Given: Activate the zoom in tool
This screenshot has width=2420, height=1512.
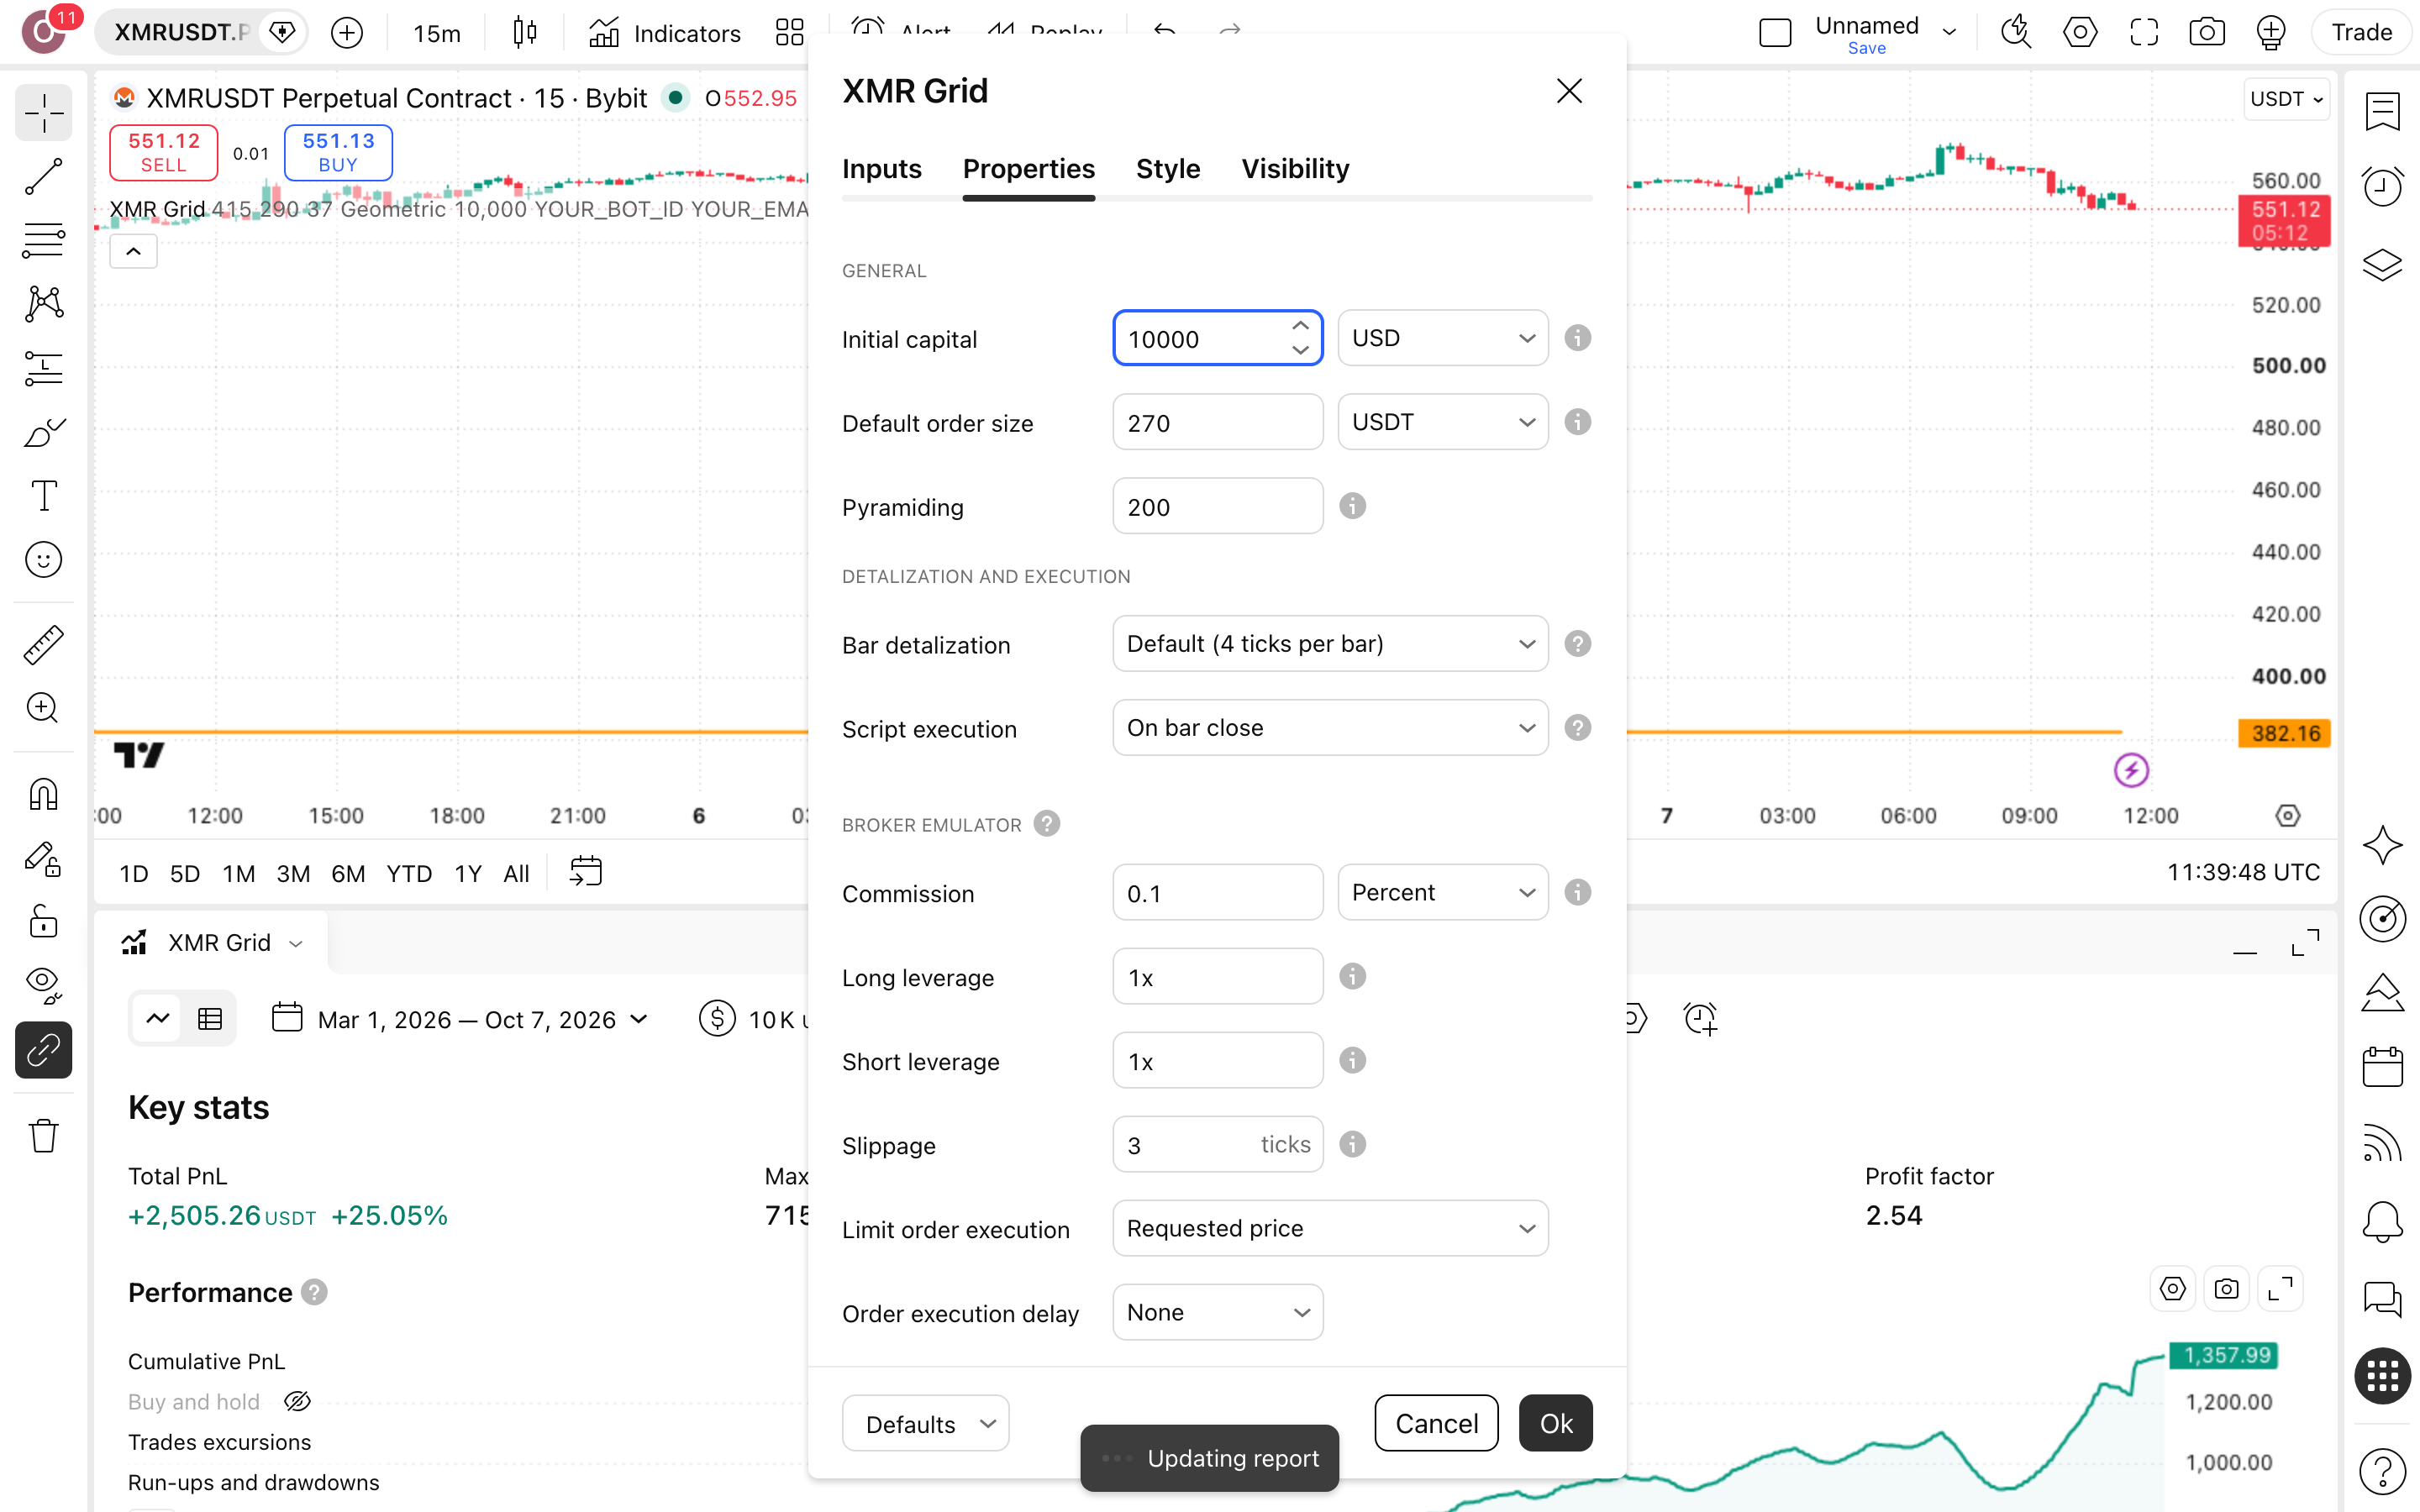Looking at the screenshot, I should [x=43, y=709].
